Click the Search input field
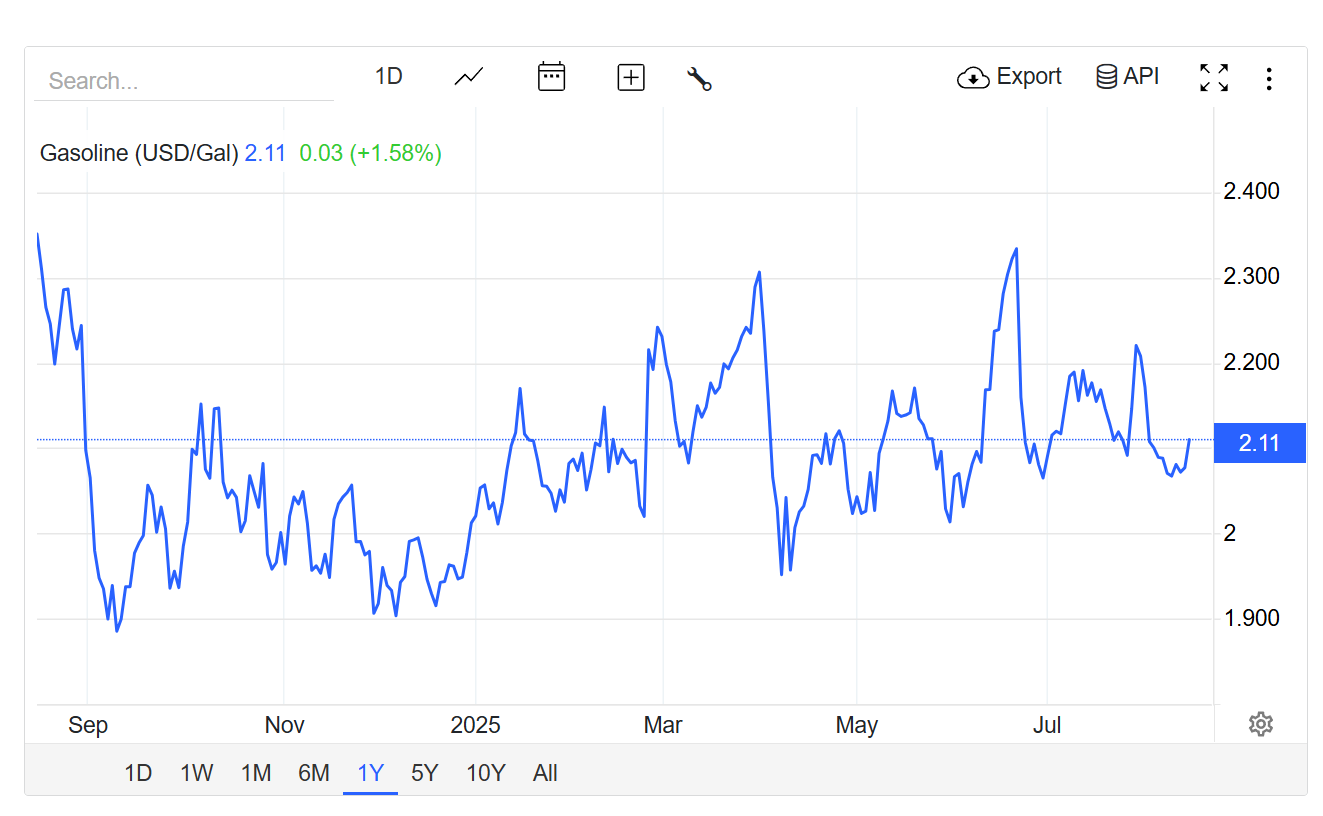Screen dimensions: 1323x816 pyautogui.click(x=183, y=81)
